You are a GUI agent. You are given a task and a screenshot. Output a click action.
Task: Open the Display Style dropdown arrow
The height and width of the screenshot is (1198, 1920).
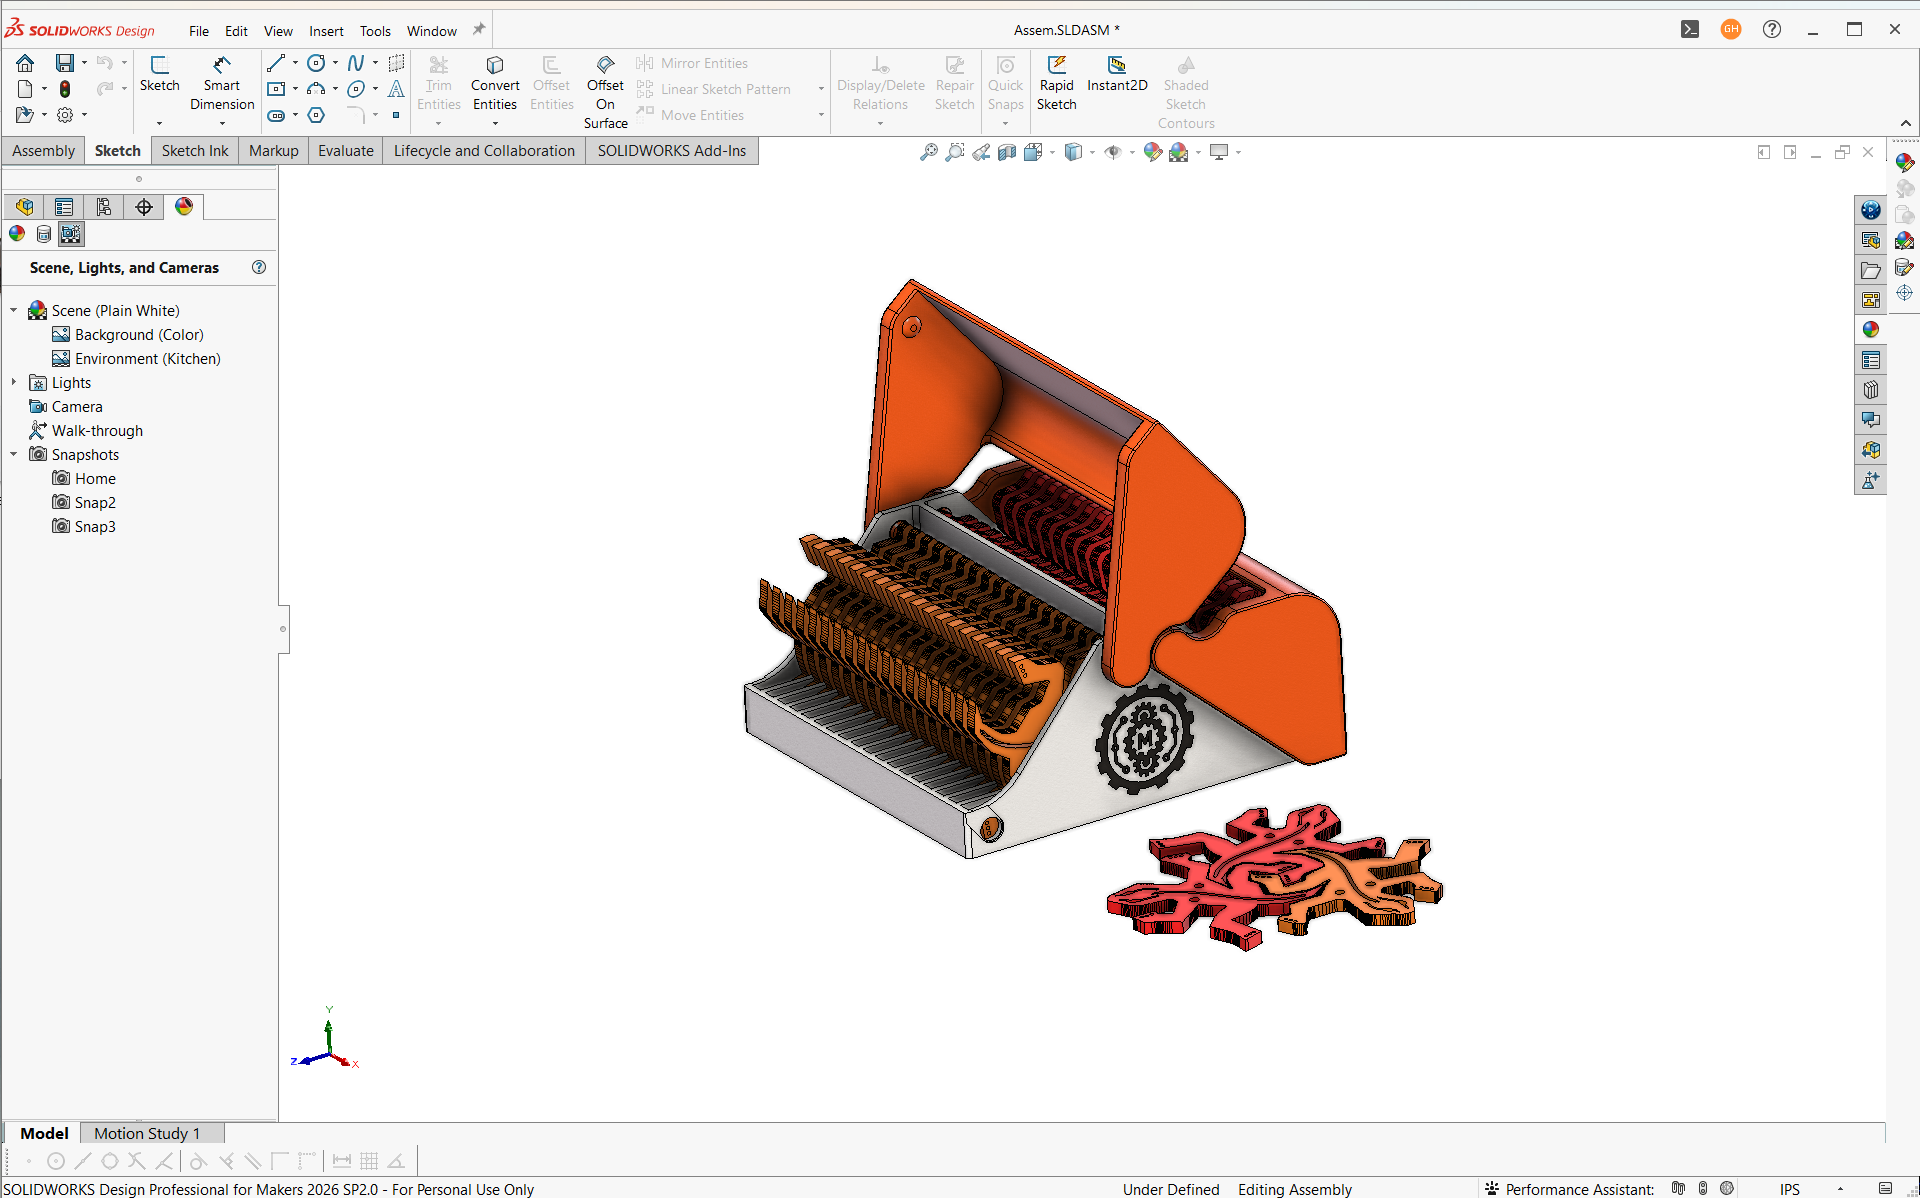click(1092, 152)
